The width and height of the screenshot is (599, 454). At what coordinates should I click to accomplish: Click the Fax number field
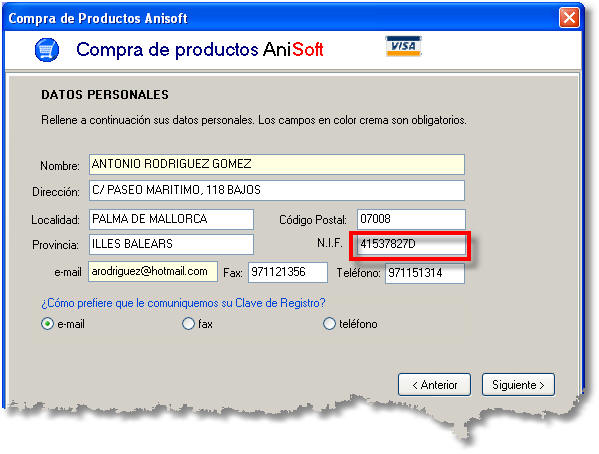[x=288, y=272]
